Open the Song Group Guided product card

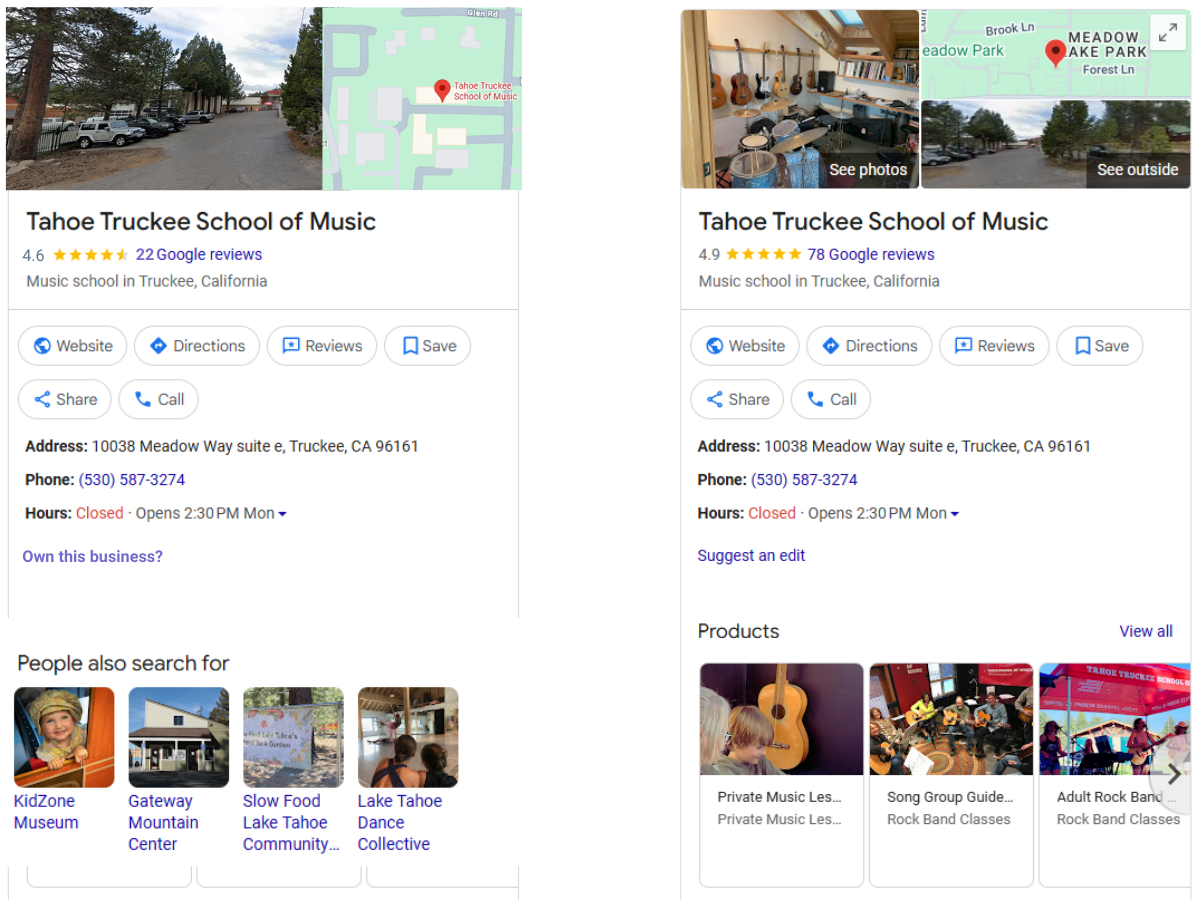click(x=951, y=775)
